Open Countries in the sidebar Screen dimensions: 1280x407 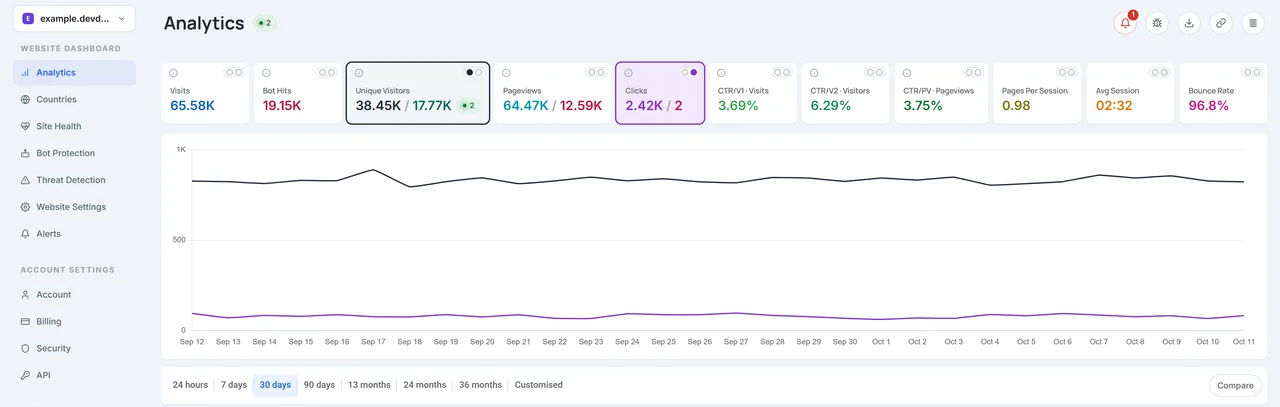point(75,100)
